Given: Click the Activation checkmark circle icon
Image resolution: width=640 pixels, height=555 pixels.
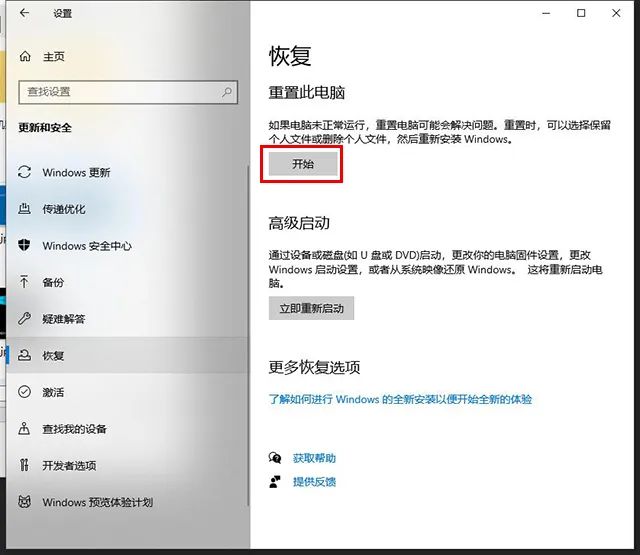Looking at the screenshot, I should pos(26,392).
